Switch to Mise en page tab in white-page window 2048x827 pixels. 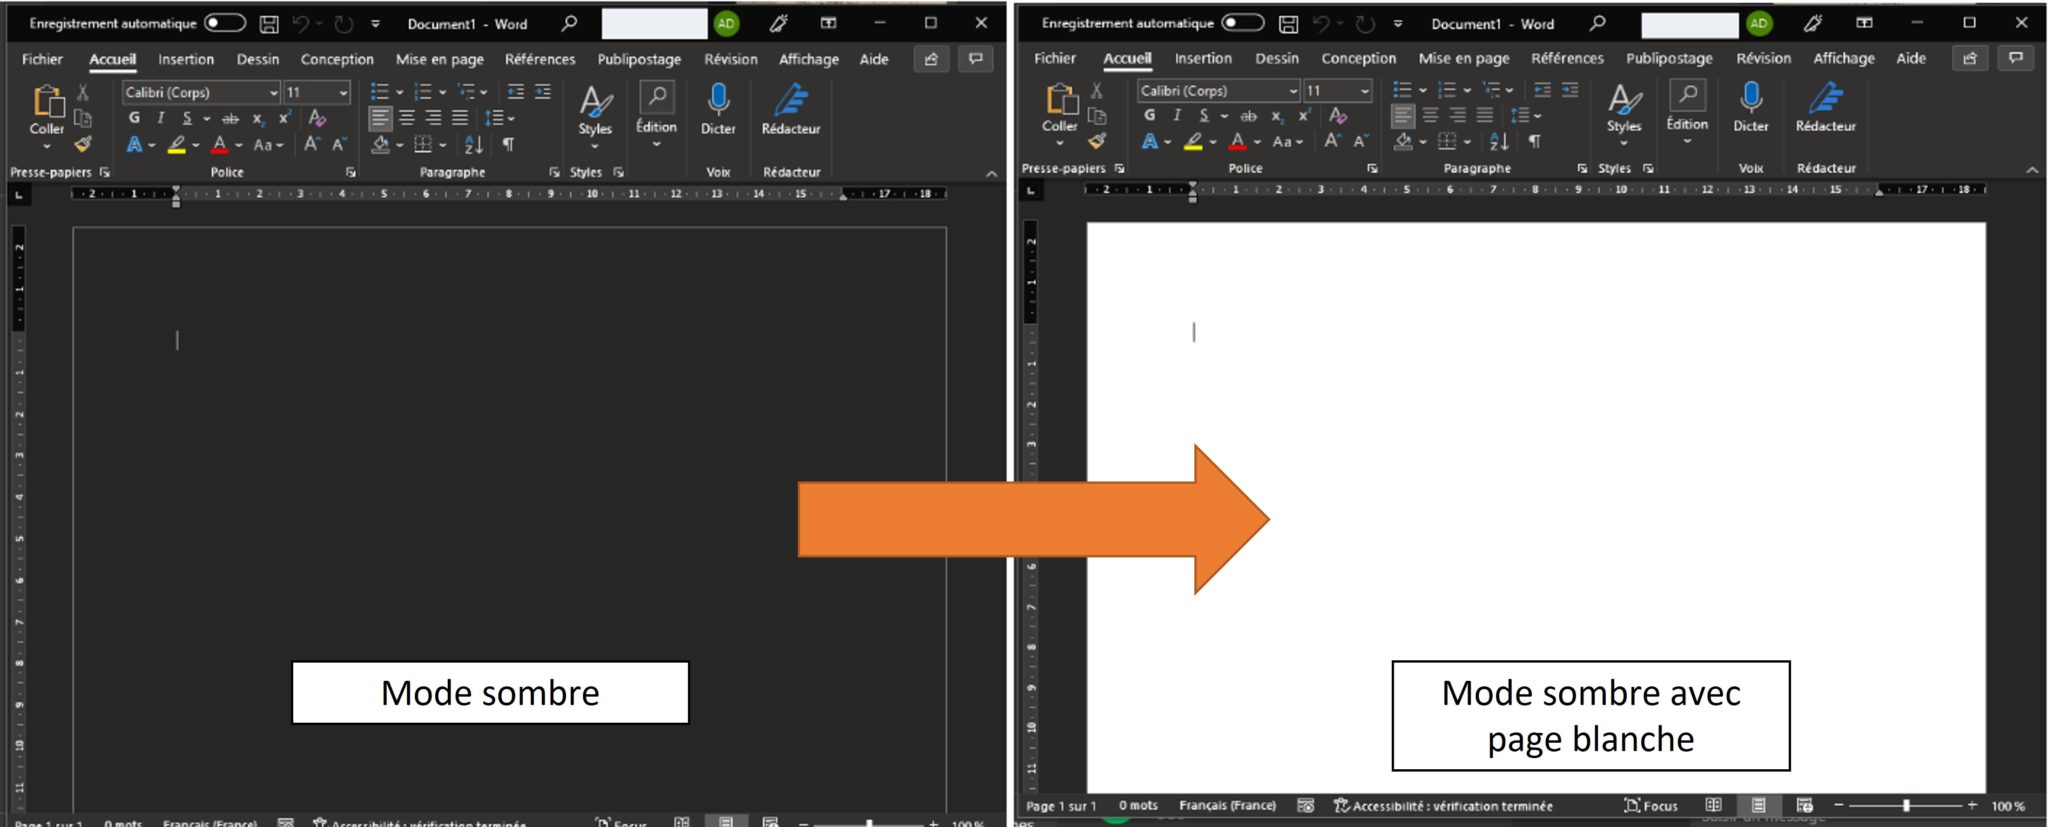(x=1464, y=58)
